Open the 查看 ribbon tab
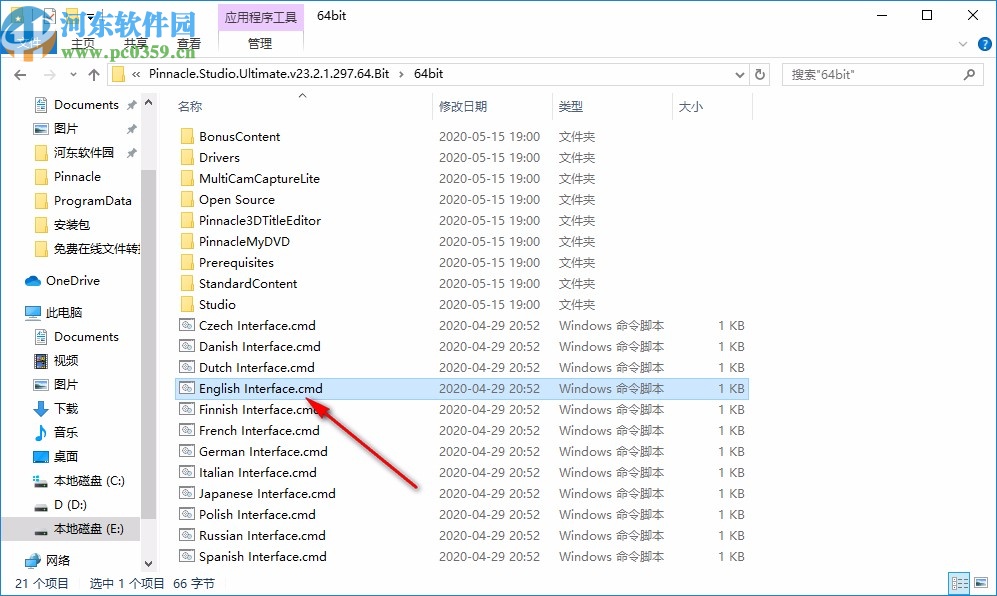The width and height of the screenshot is (997, 596). point(189,43)
